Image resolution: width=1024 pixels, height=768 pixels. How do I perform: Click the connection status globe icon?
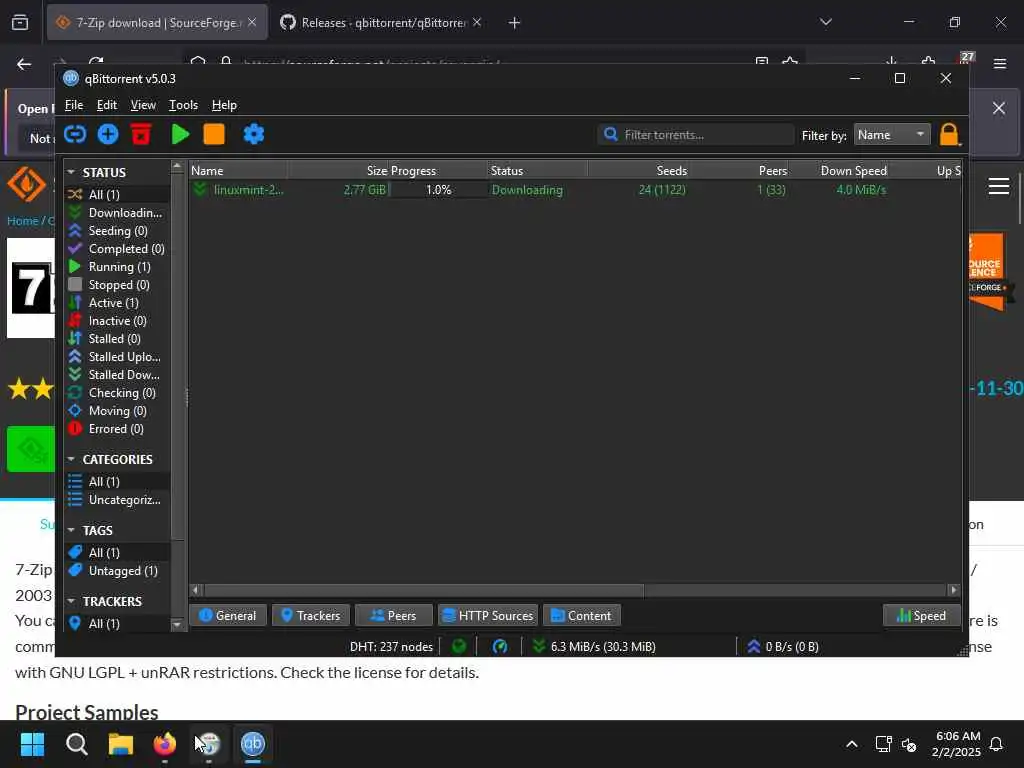[x=459, y=647]
